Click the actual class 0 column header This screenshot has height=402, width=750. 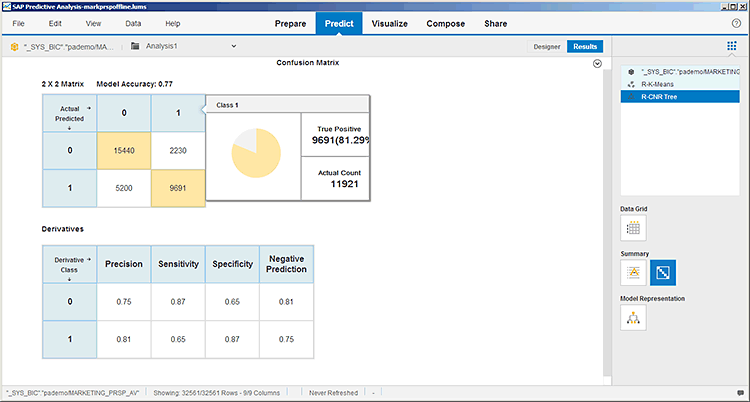point(124,113)
